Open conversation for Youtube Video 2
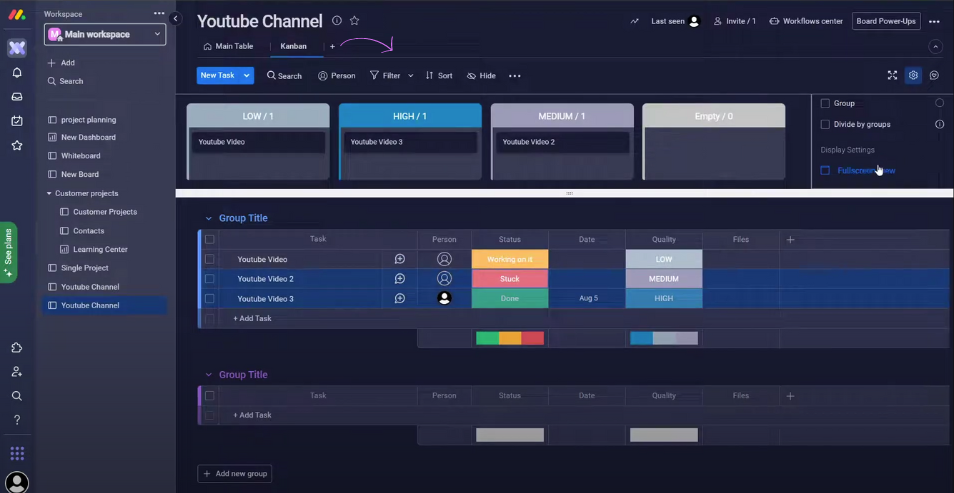 click(400, 279)
